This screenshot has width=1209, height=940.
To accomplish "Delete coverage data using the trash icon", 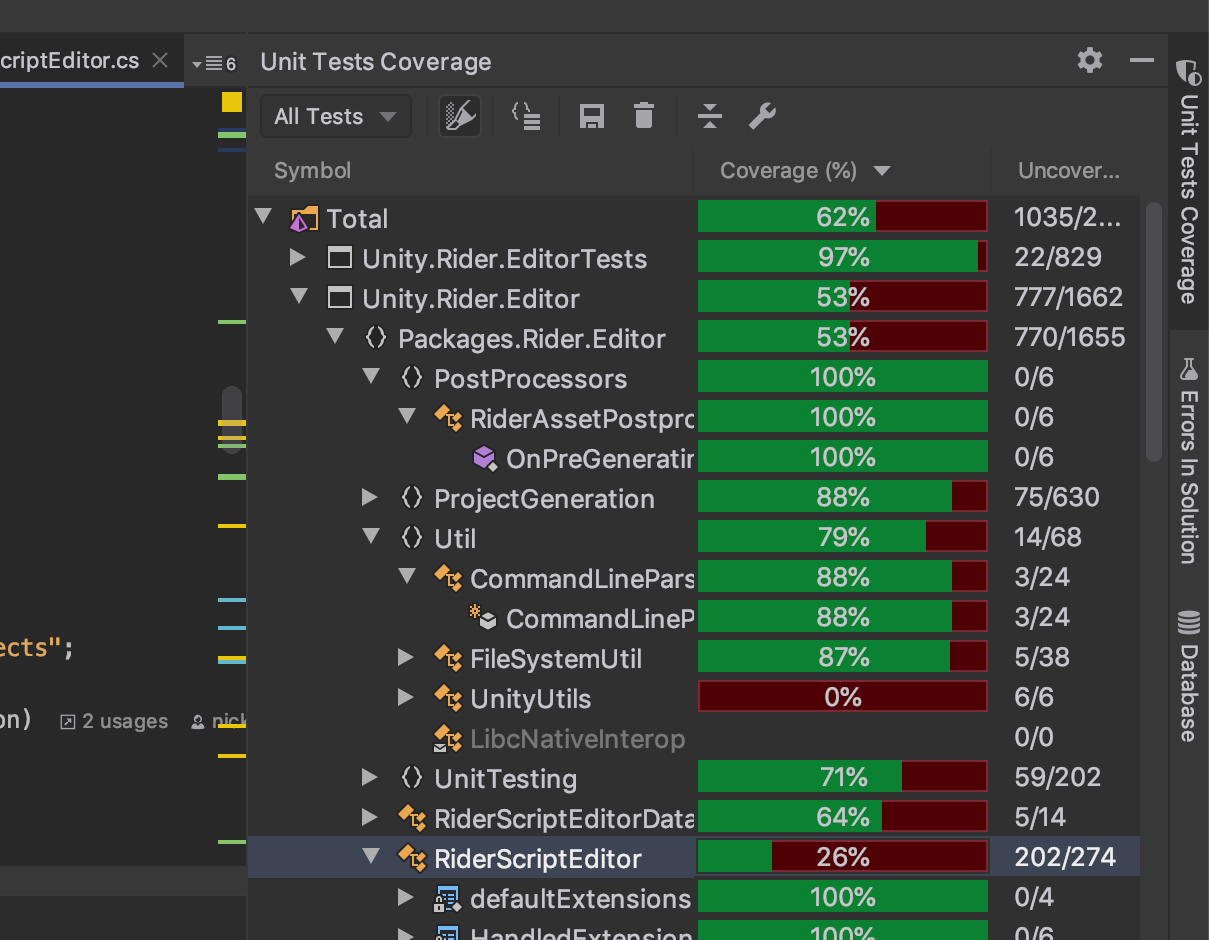I will tap(644, 116).
